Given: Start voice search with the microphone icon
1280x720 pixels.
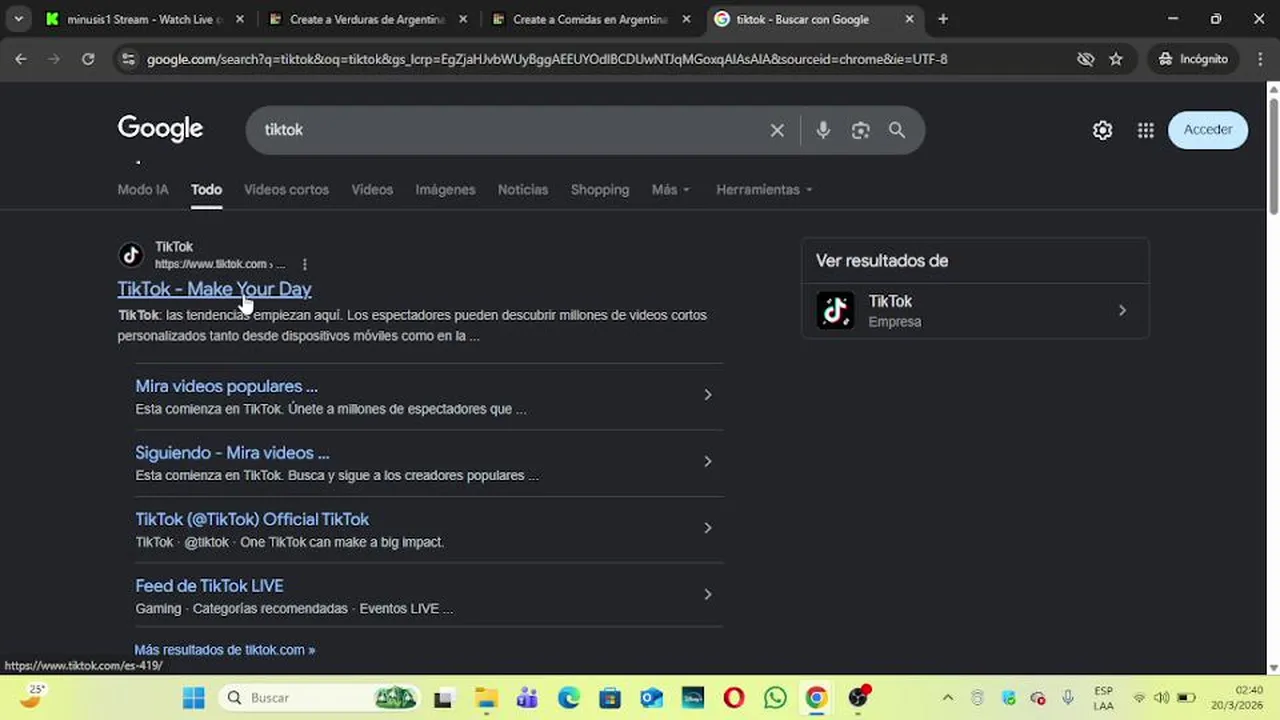Looking at the screenshot, I should pyautogui.click(x=823, y=130).
